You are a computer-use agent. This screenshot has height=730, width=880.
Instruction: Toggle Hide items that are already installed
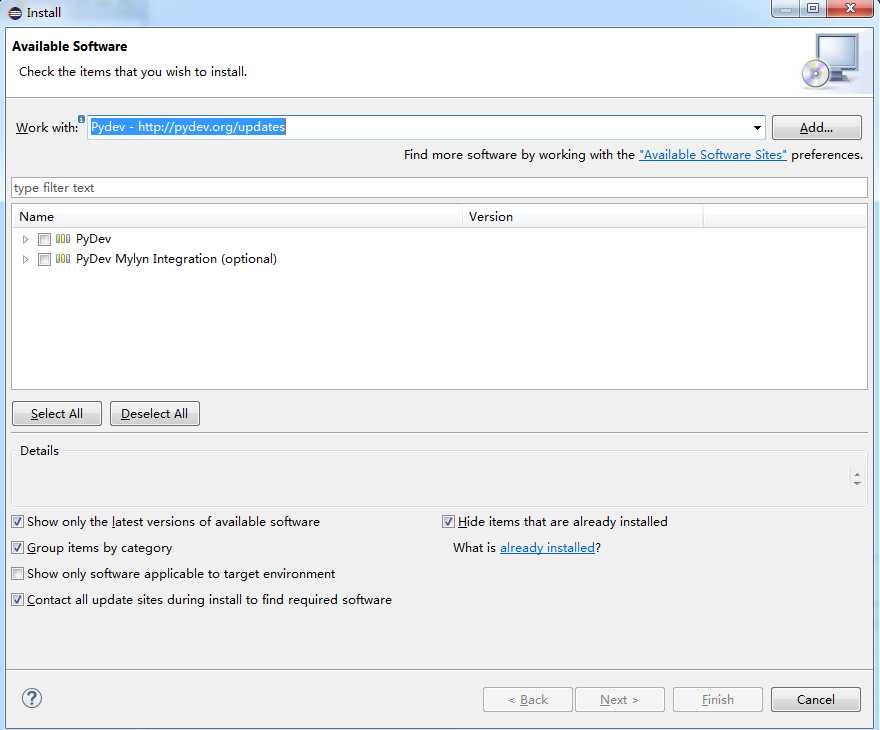point(448,522)
